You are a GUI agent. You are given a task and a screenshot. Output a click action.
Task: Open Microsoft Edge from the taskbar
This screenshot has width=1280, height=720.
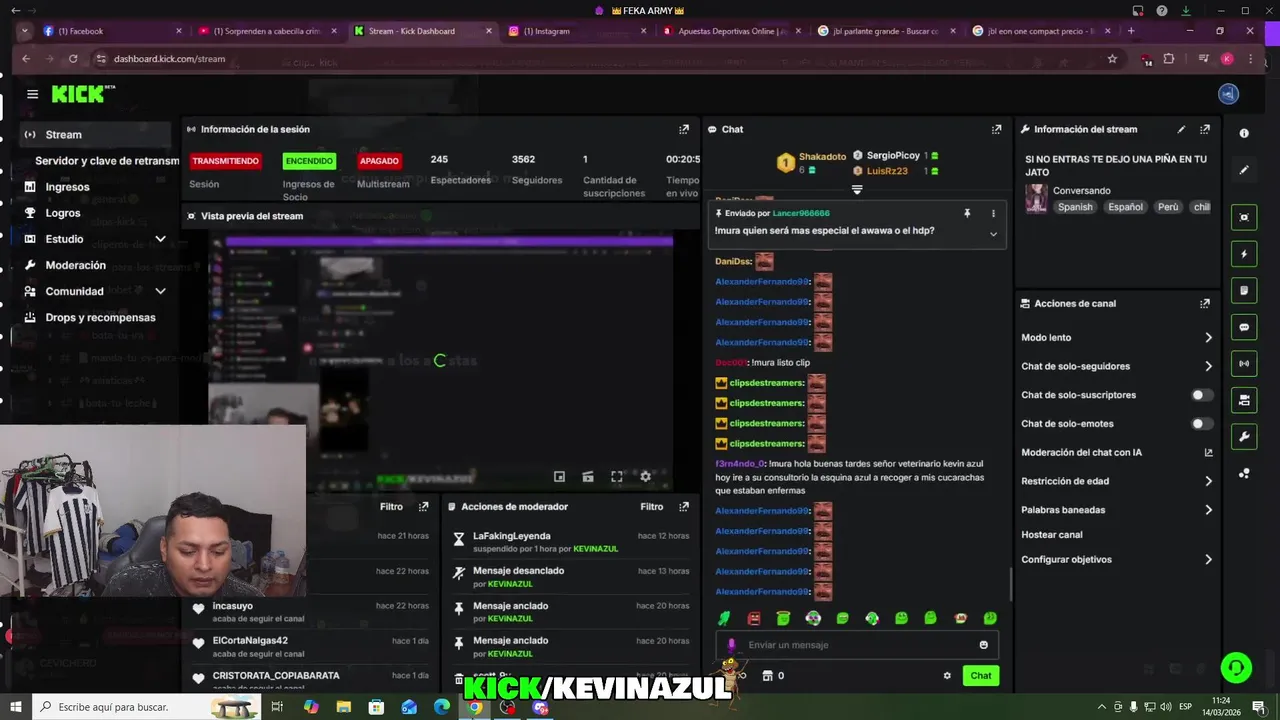pos(442,707)
